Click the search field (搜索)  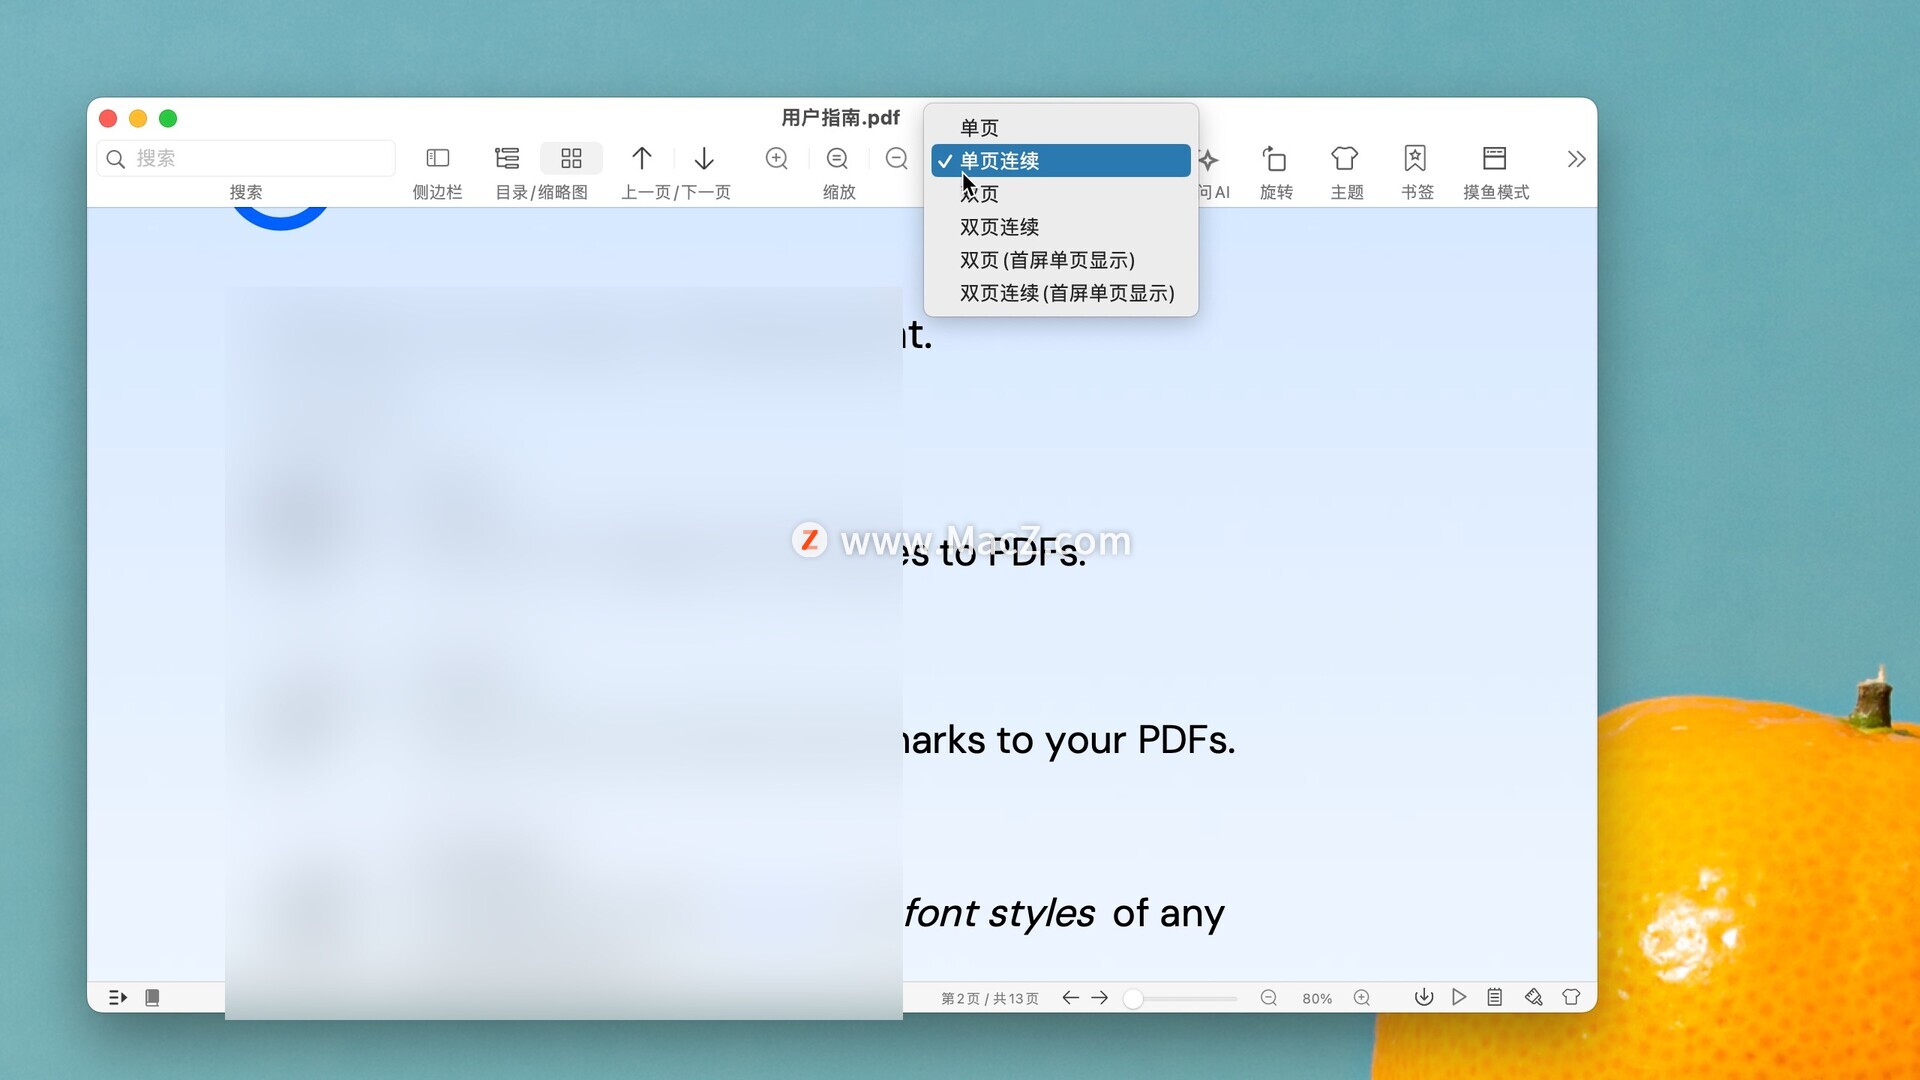(246, 158)
